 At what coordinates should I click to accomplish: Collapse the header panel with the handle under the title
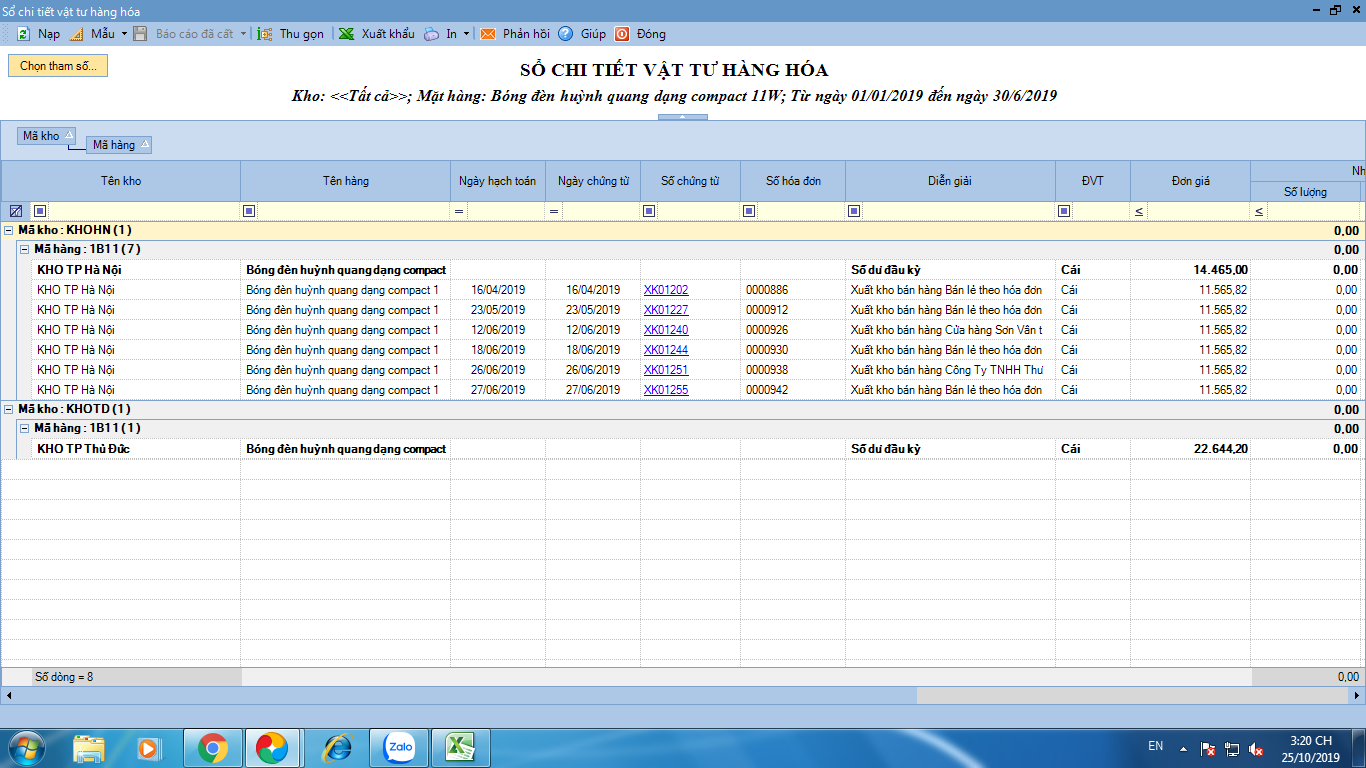(x=683, y=117)
